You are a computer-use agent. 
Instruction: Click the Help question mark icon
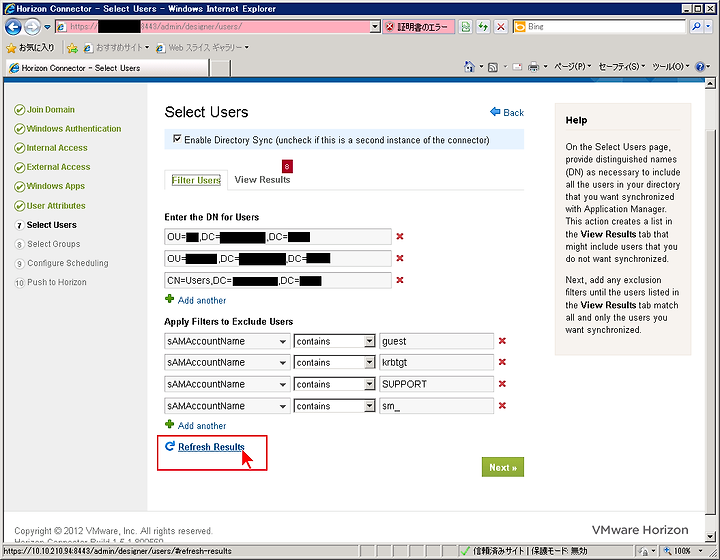pyautogui.click(x=700, y=67)
